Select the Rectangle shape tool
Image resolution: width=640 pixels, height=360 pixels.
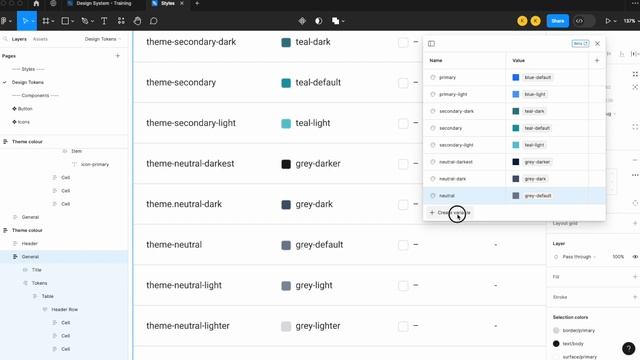64,21
